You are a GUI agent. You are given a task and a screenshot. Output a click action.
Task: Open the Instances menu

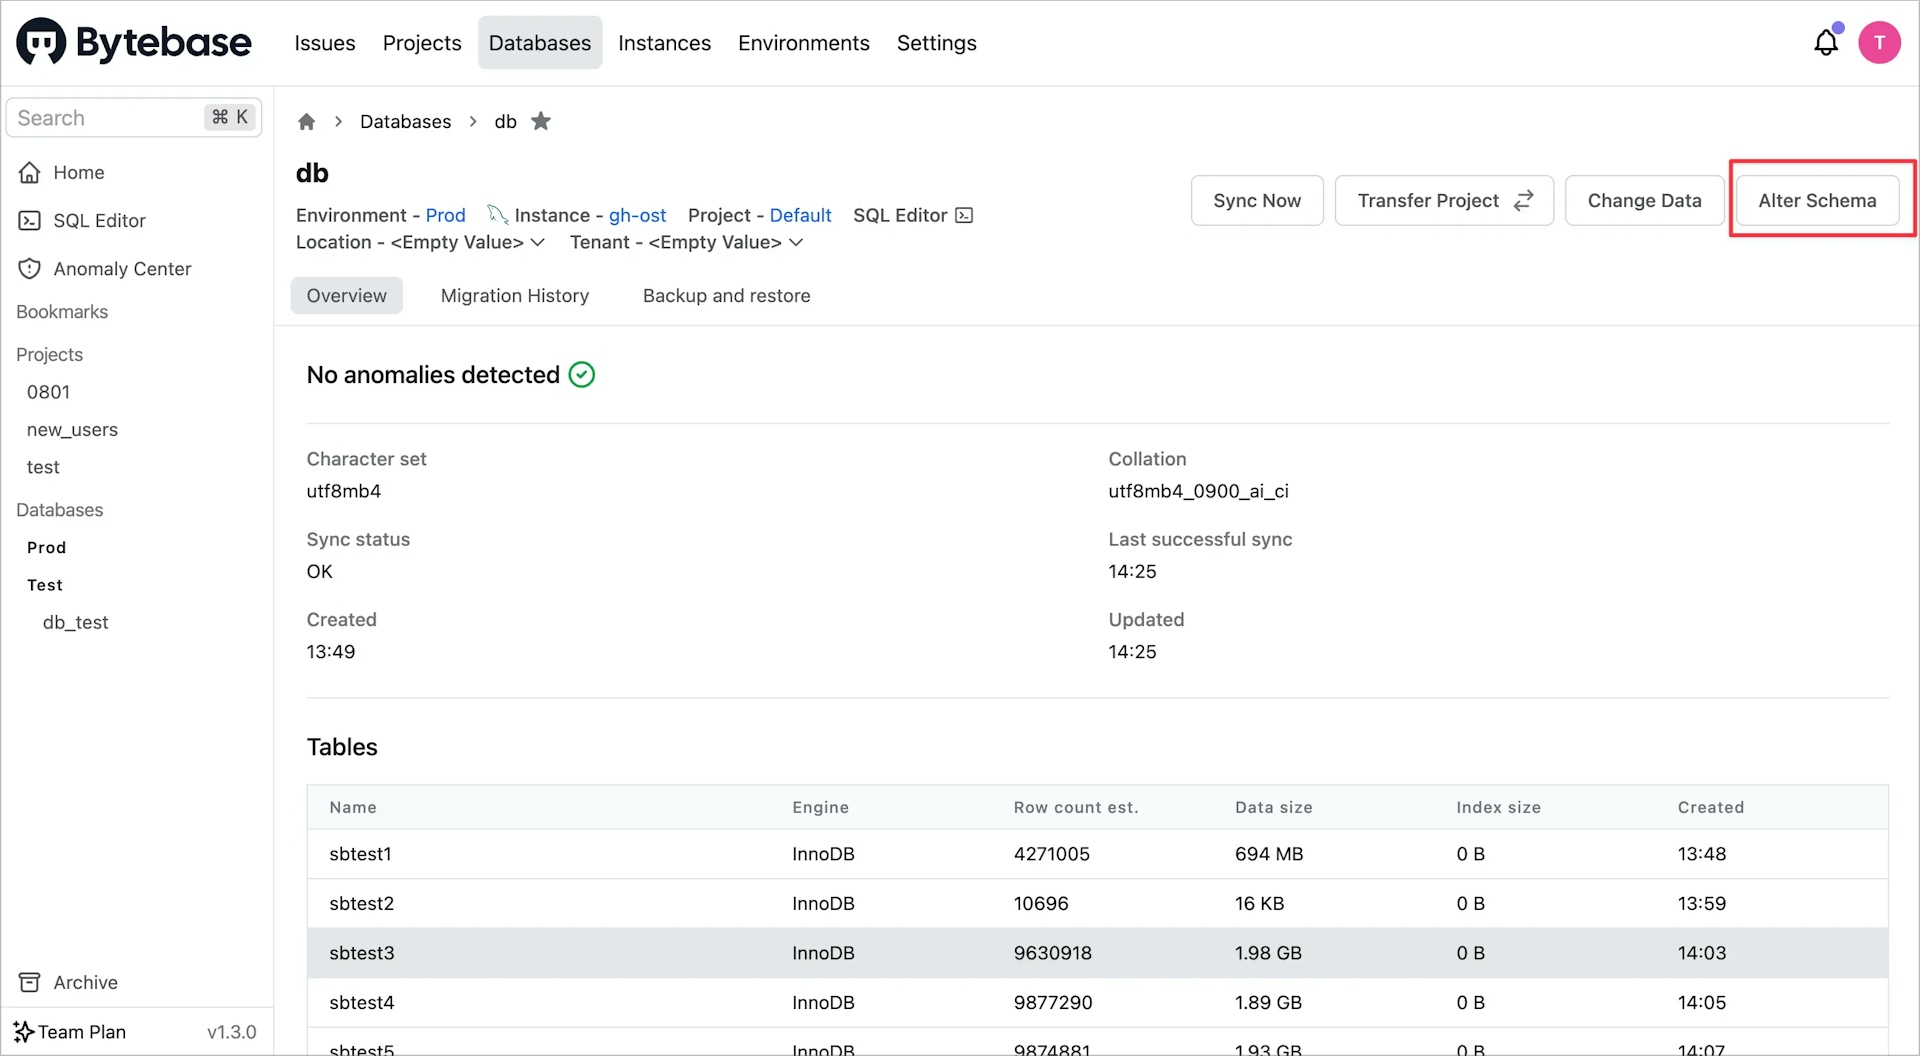point(664,43)
